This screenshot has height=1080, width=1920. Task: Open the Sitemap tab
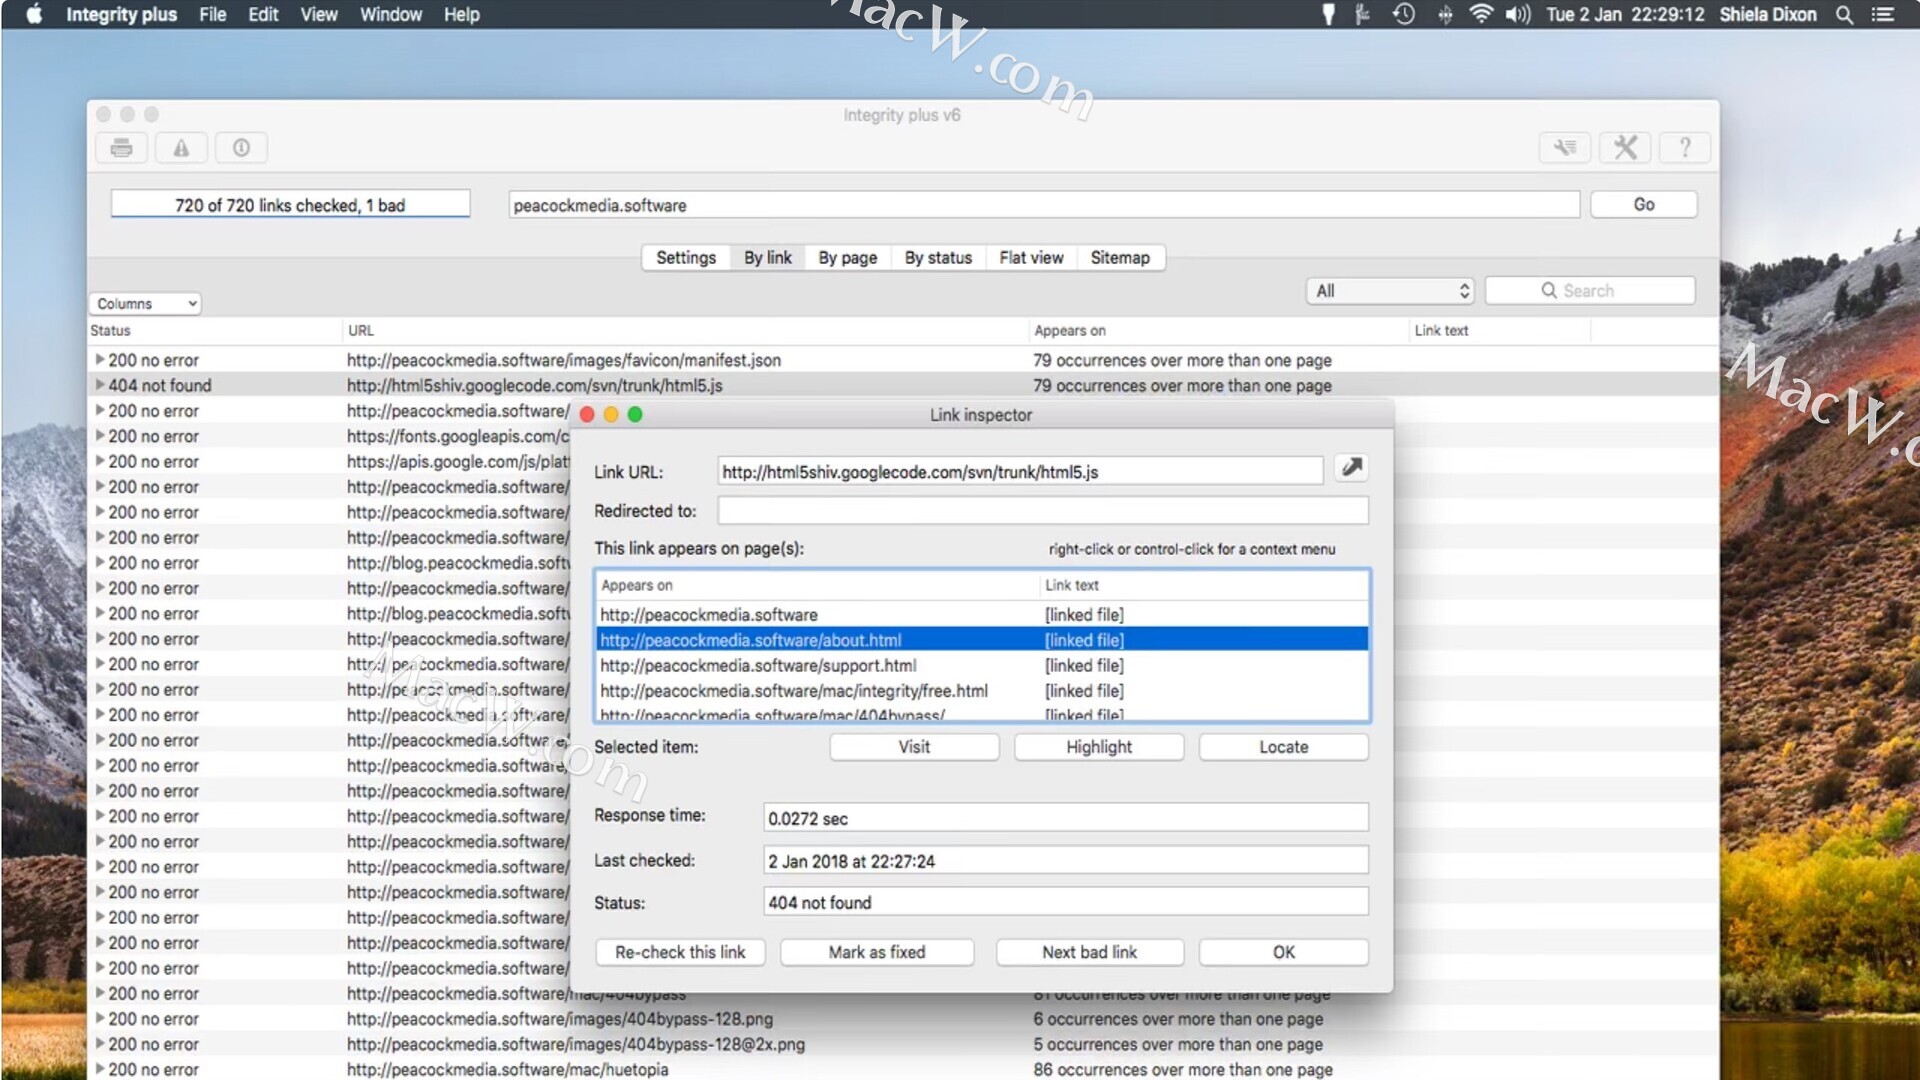(1119, 258)
